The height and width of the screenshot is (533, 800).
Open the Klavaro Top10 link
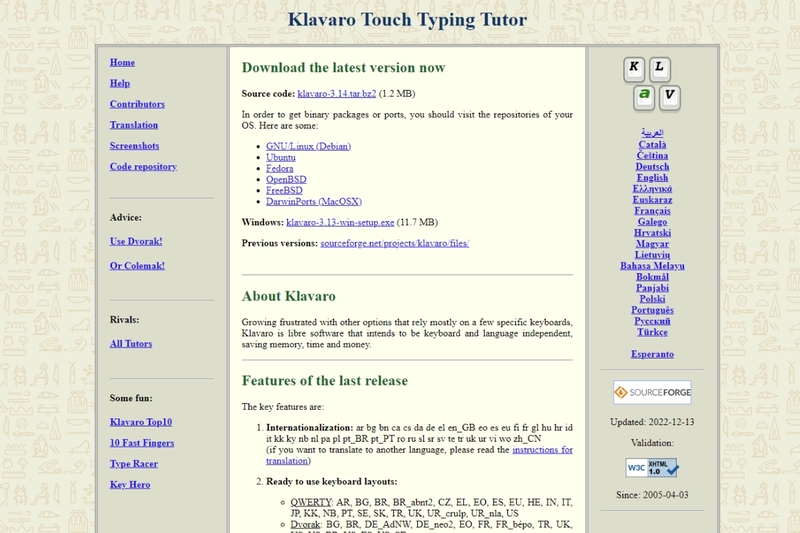pos(141,422)
